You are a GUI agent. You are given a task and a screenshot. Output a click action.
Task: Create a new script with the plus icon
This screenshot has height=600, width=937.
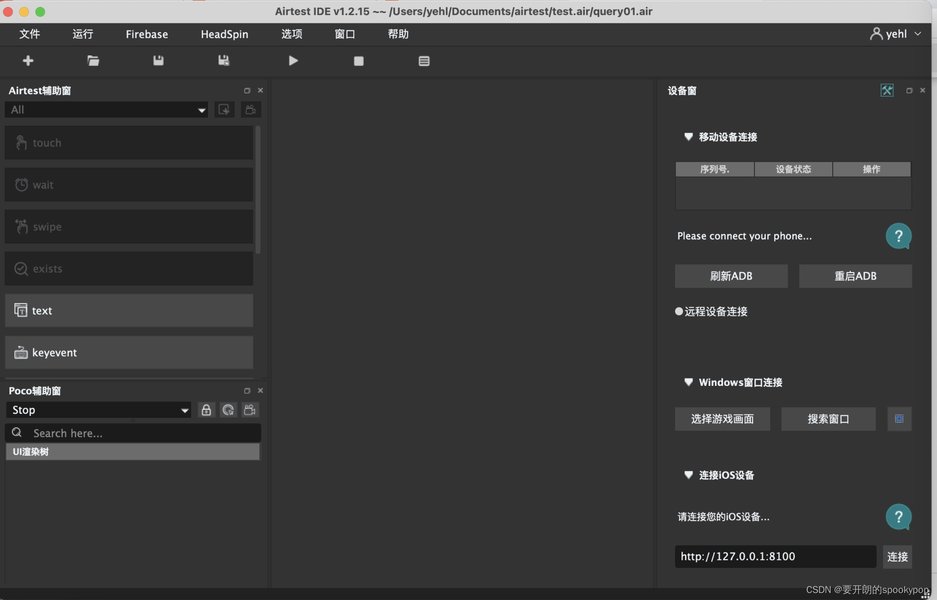pyautogui.click(x=28, y=60)
